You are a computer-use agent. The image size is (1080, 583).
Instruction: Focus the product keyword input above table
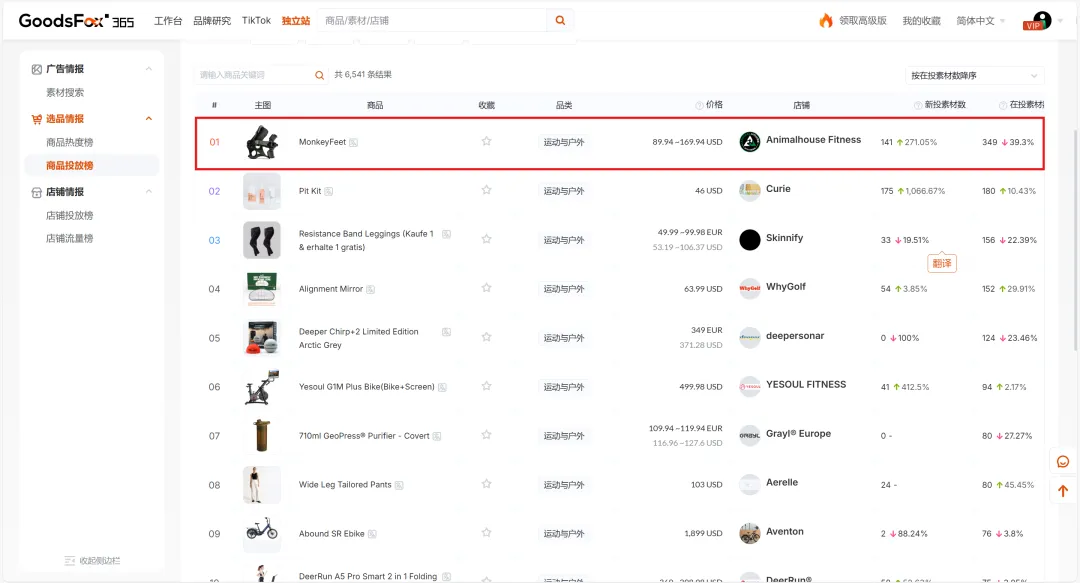coord(254,75)
